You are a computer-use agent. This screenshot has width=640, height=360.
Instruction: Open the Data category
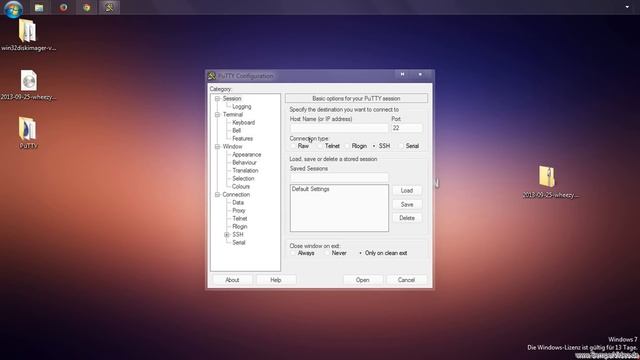(x=238, y=202)
